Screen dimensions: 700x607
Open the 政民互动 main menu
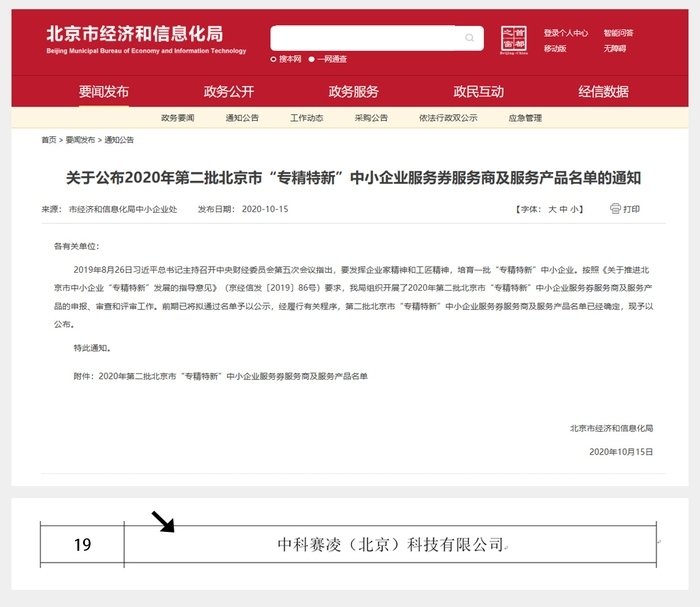tap(479, 91)
